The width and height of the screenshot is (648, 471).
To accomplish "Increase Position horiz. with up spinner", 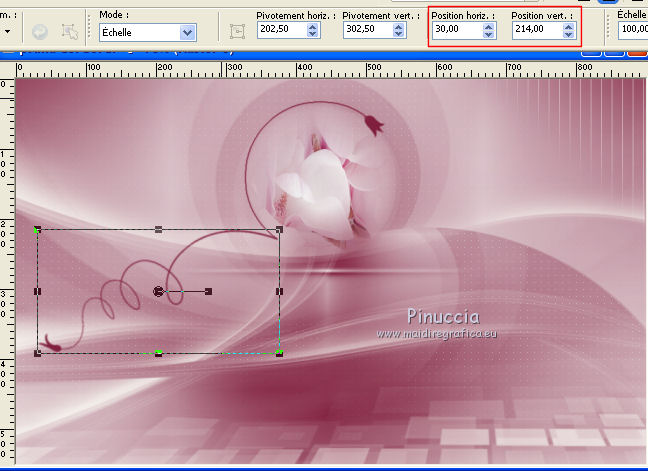I will pos(488,26).
